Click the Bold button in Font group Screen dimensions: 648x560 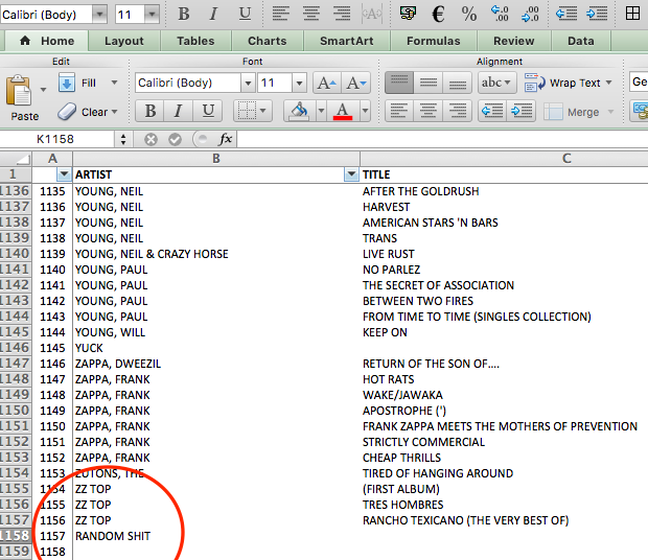tap(150, 111)
